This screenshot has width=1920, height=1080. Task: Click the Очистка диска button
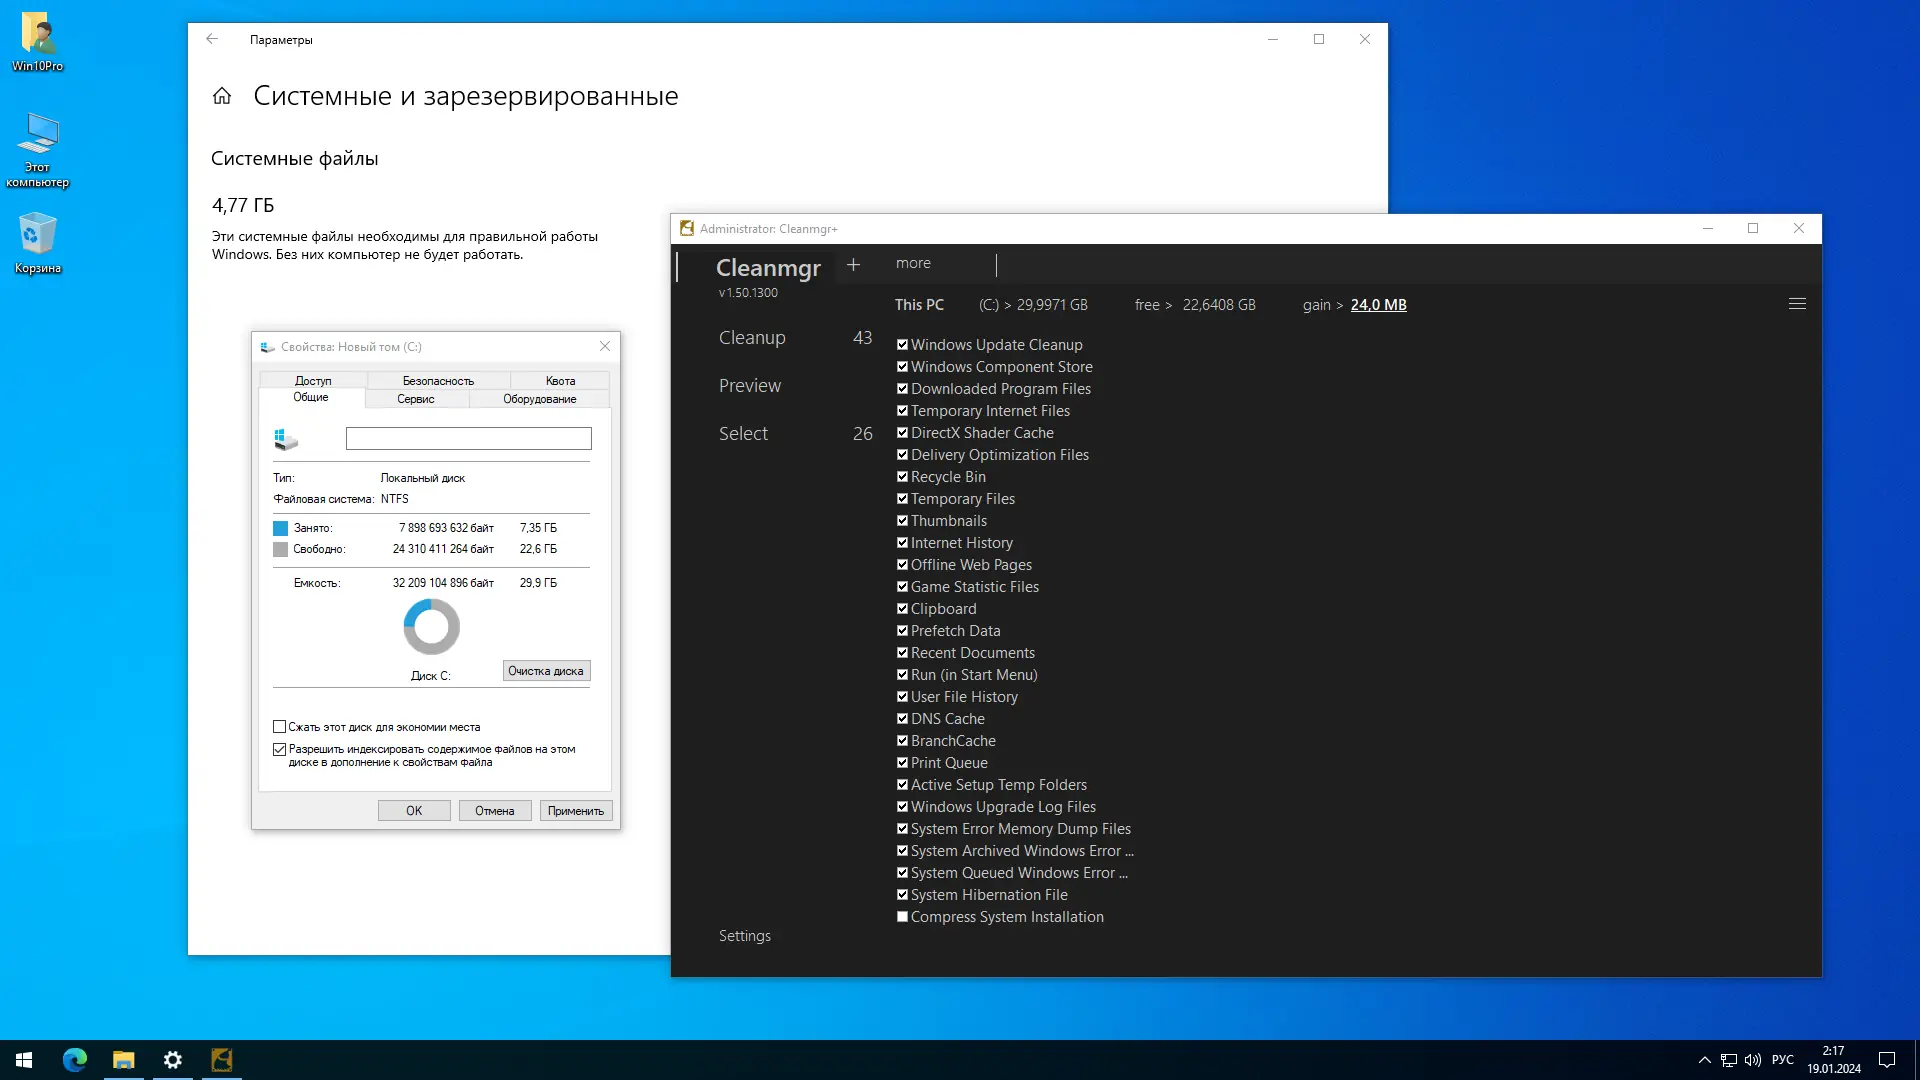(546, 671)
